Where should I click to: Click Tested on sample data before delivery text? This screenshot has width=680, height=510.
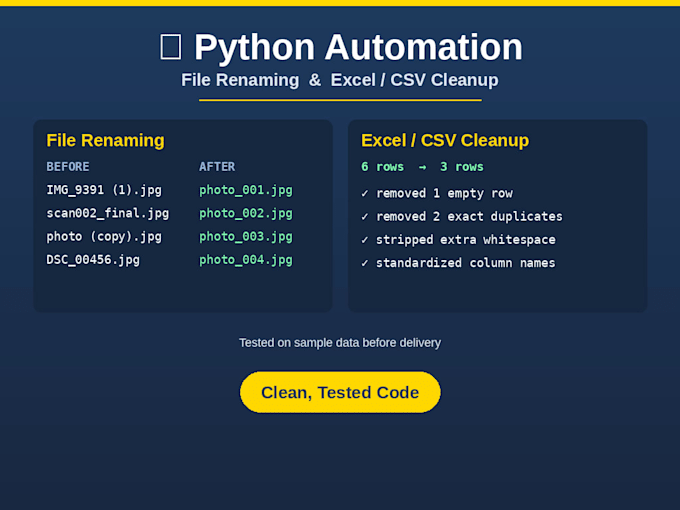(340, 343)
